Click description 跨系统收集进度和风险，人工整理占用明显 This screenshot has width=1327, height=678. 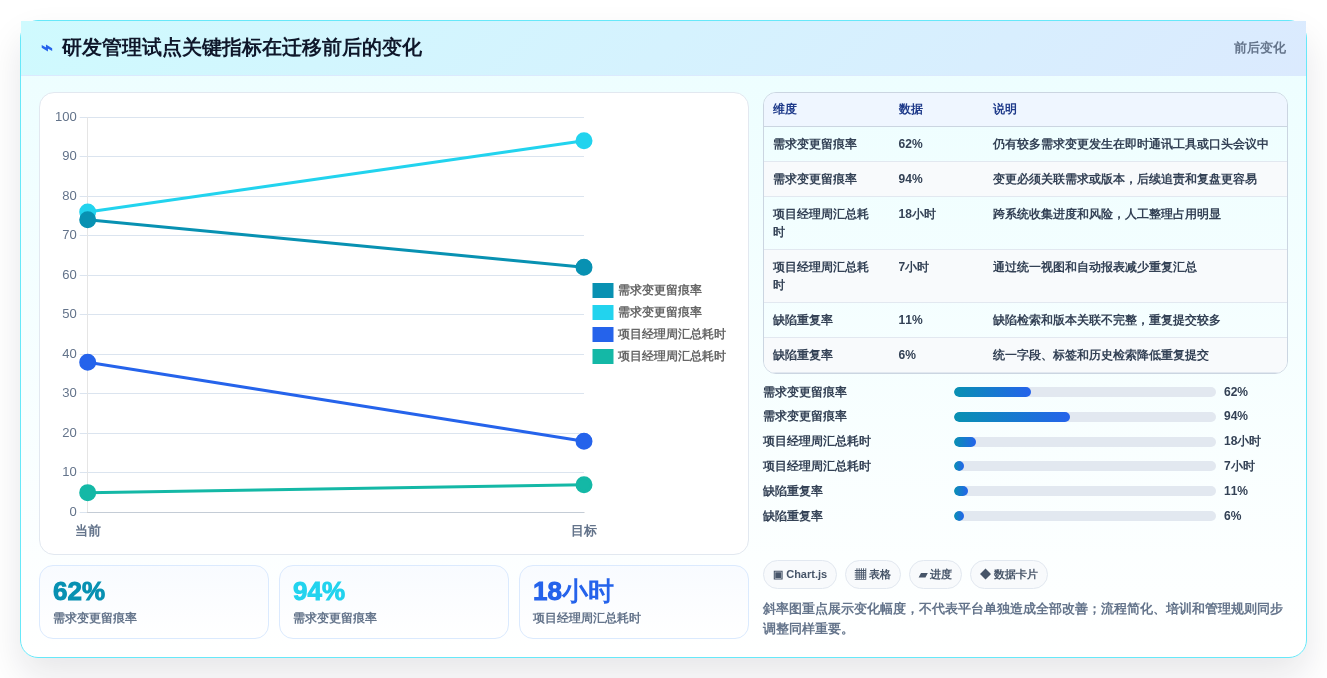pos(1107,214)
